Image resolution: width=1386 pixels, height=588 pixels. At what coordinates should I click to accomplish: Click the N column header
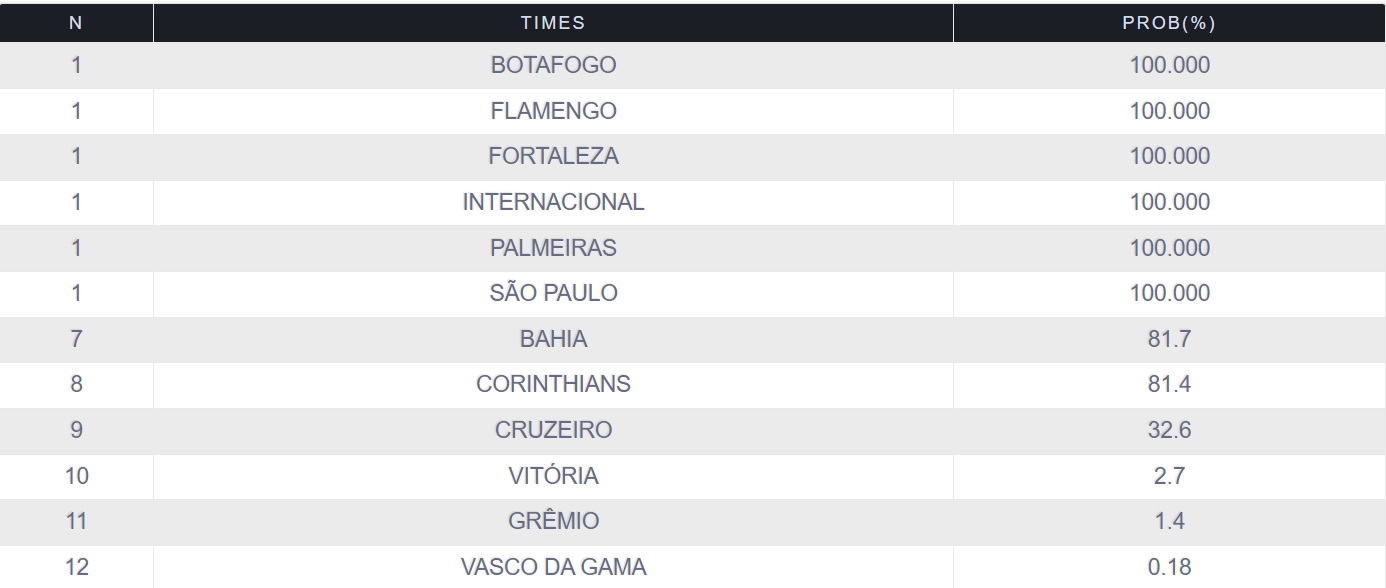[76, 23]
